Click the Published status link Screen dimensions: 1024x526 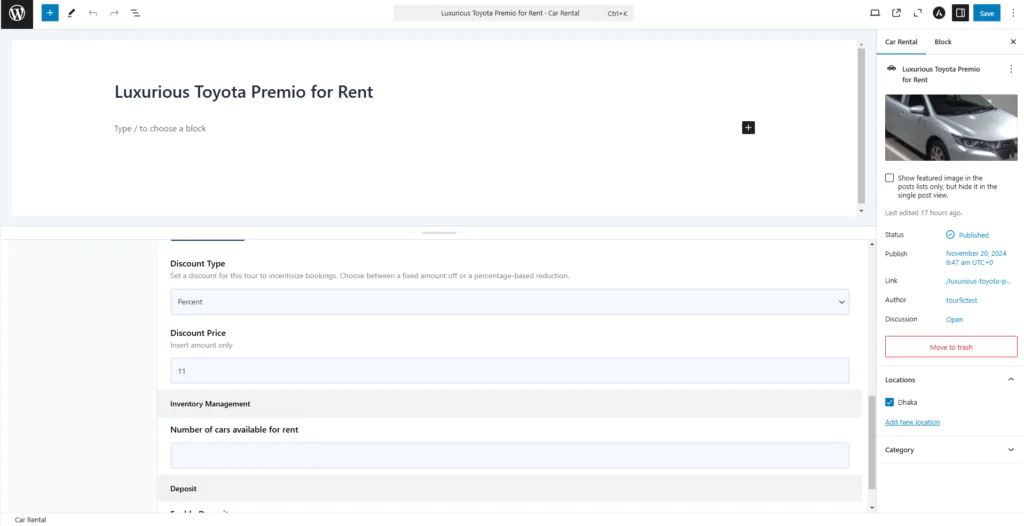tap(974, 235)
